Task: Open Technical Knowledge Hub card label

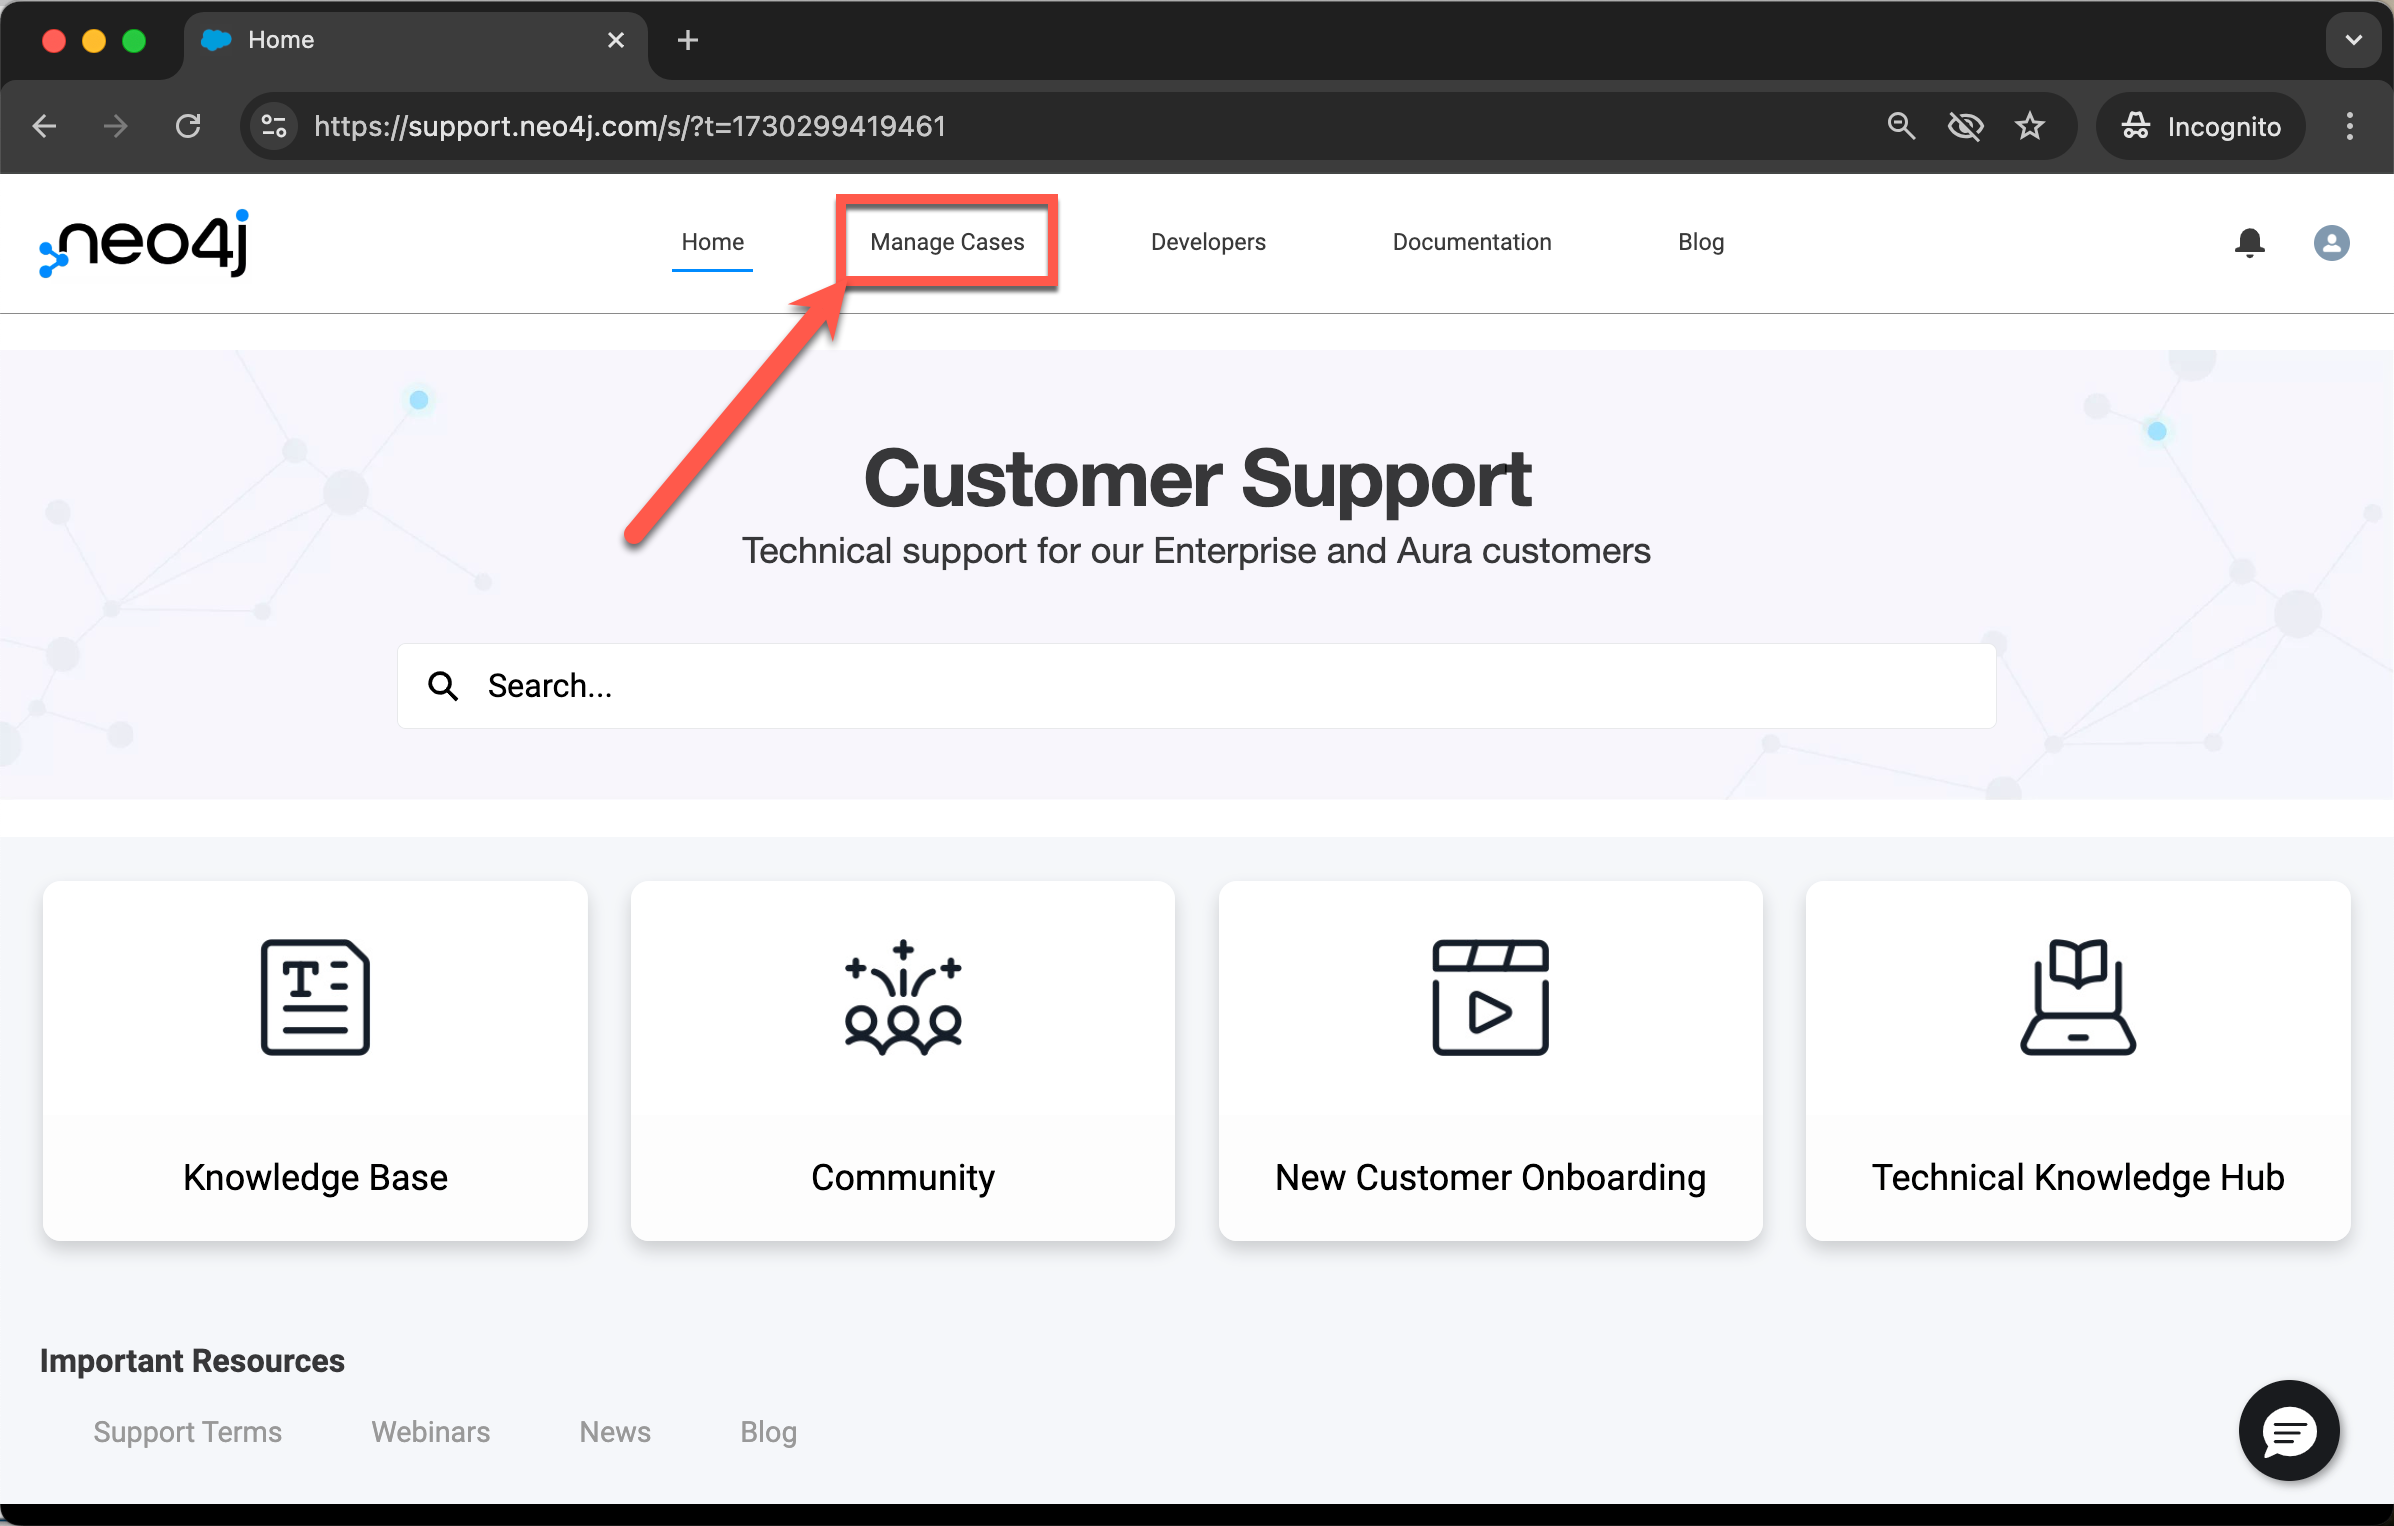Action: [x=2078, y=1177]
